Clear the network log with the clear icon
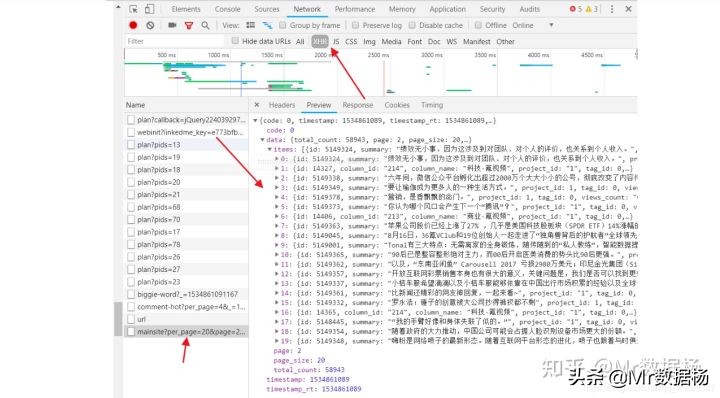Viewport: 720px width, 398px height. 150,25
